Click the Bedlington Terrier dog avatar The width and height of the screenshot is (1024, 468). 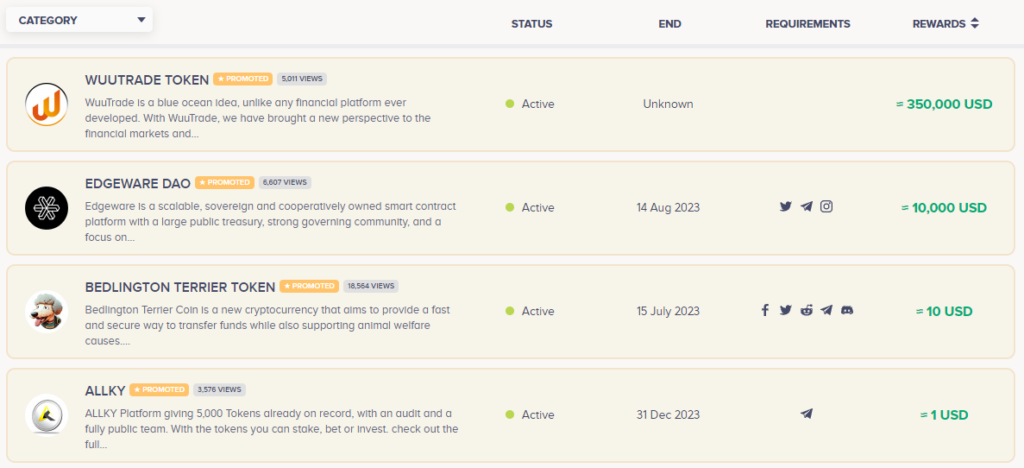(x=46, y=311)
